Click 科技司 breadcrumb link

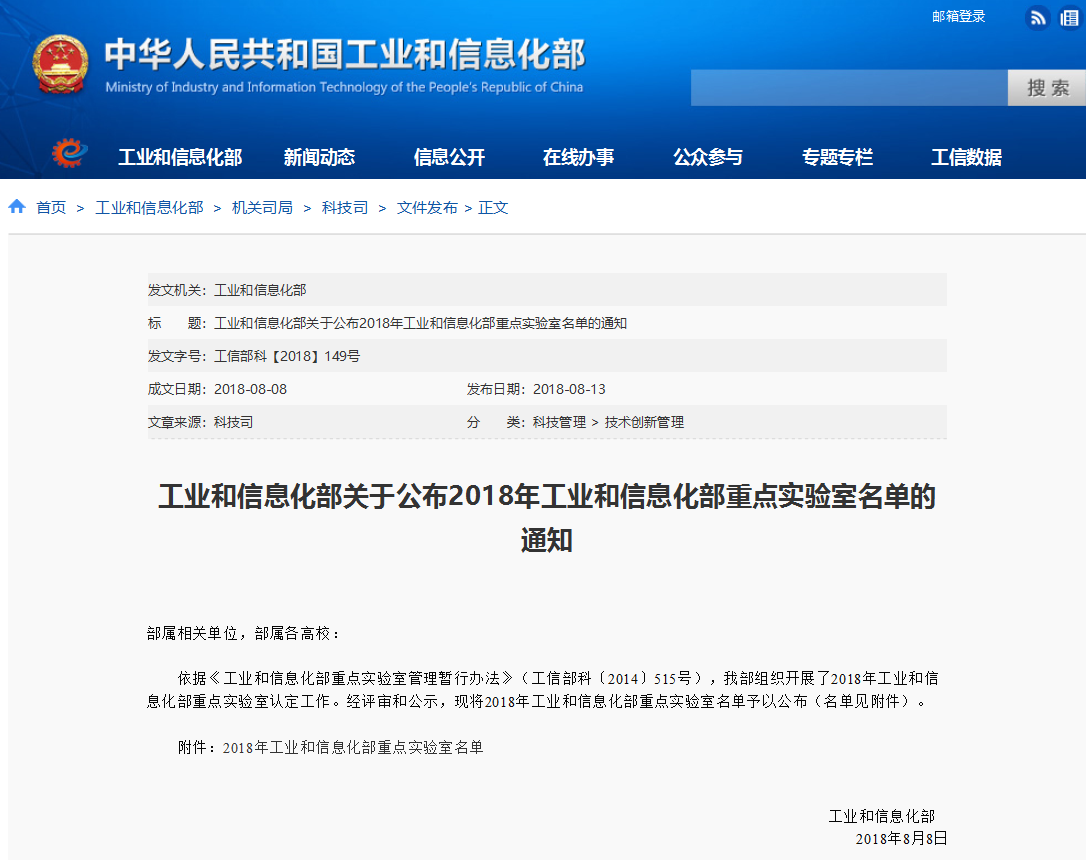[344, 208]
